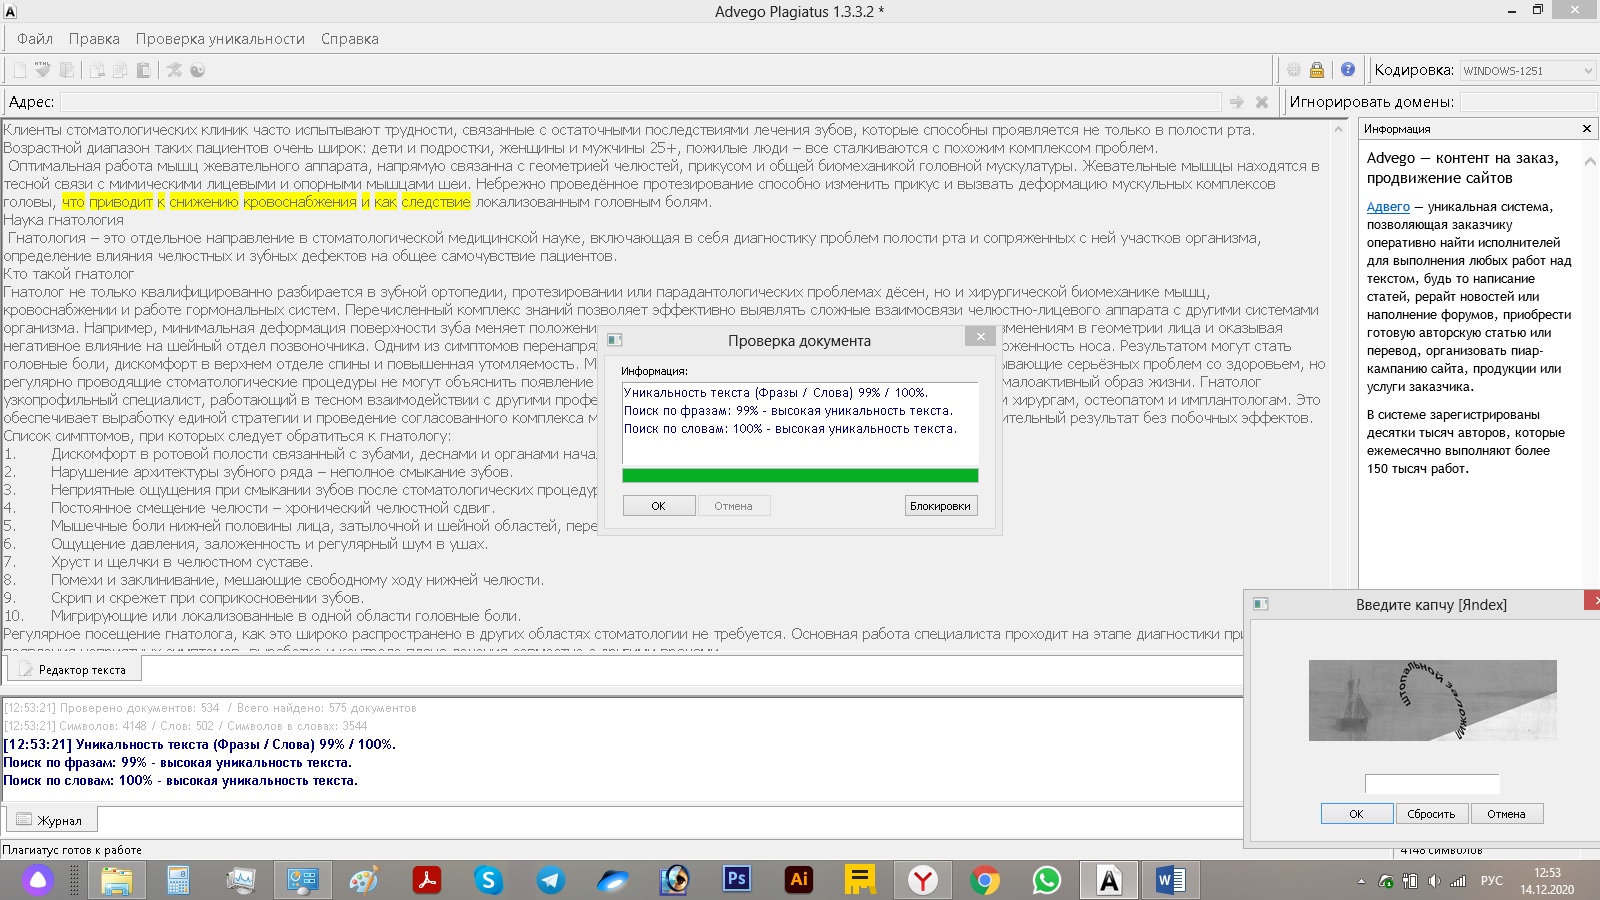Click the new document toolbar icon
Screen dimensions: 1600x900
coord(19,70)
